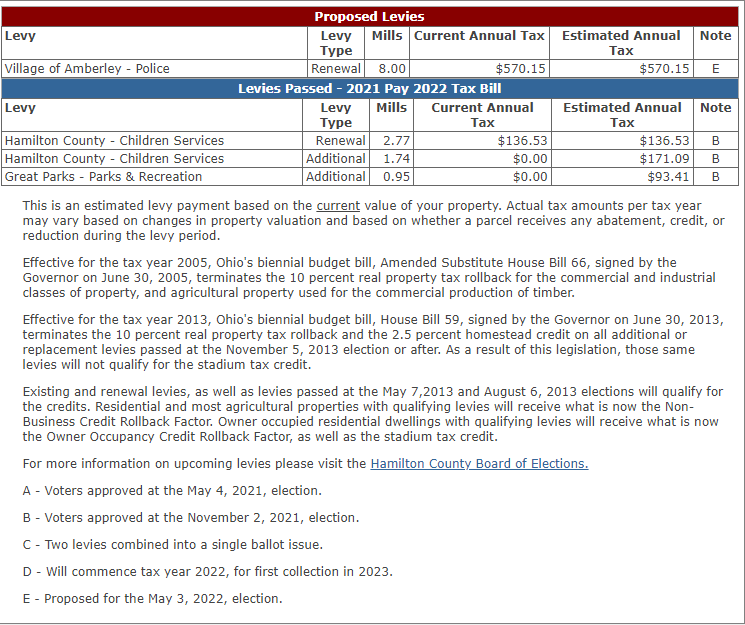
Task: Click 'Additional' type in the 1.74 mills row
Action: (x=335, y=159)
